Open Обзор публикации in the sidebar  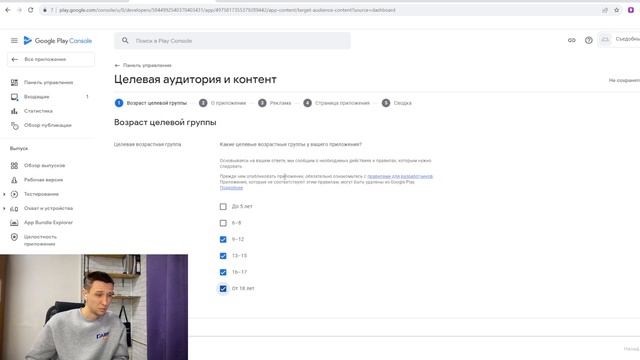[x=47, y=125]
